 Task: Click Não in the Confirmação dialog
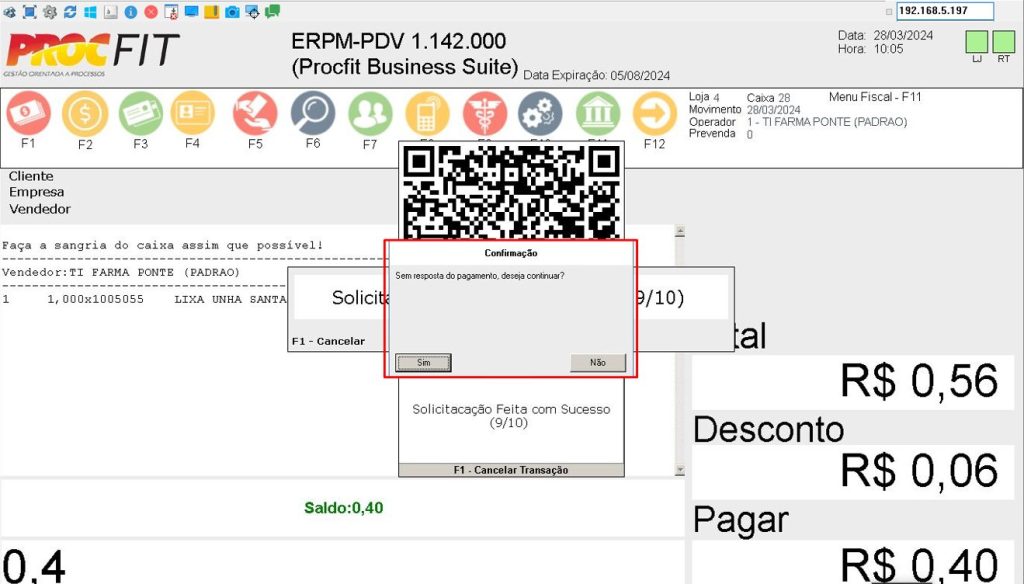pyautogui.click(x=598, y=363)
